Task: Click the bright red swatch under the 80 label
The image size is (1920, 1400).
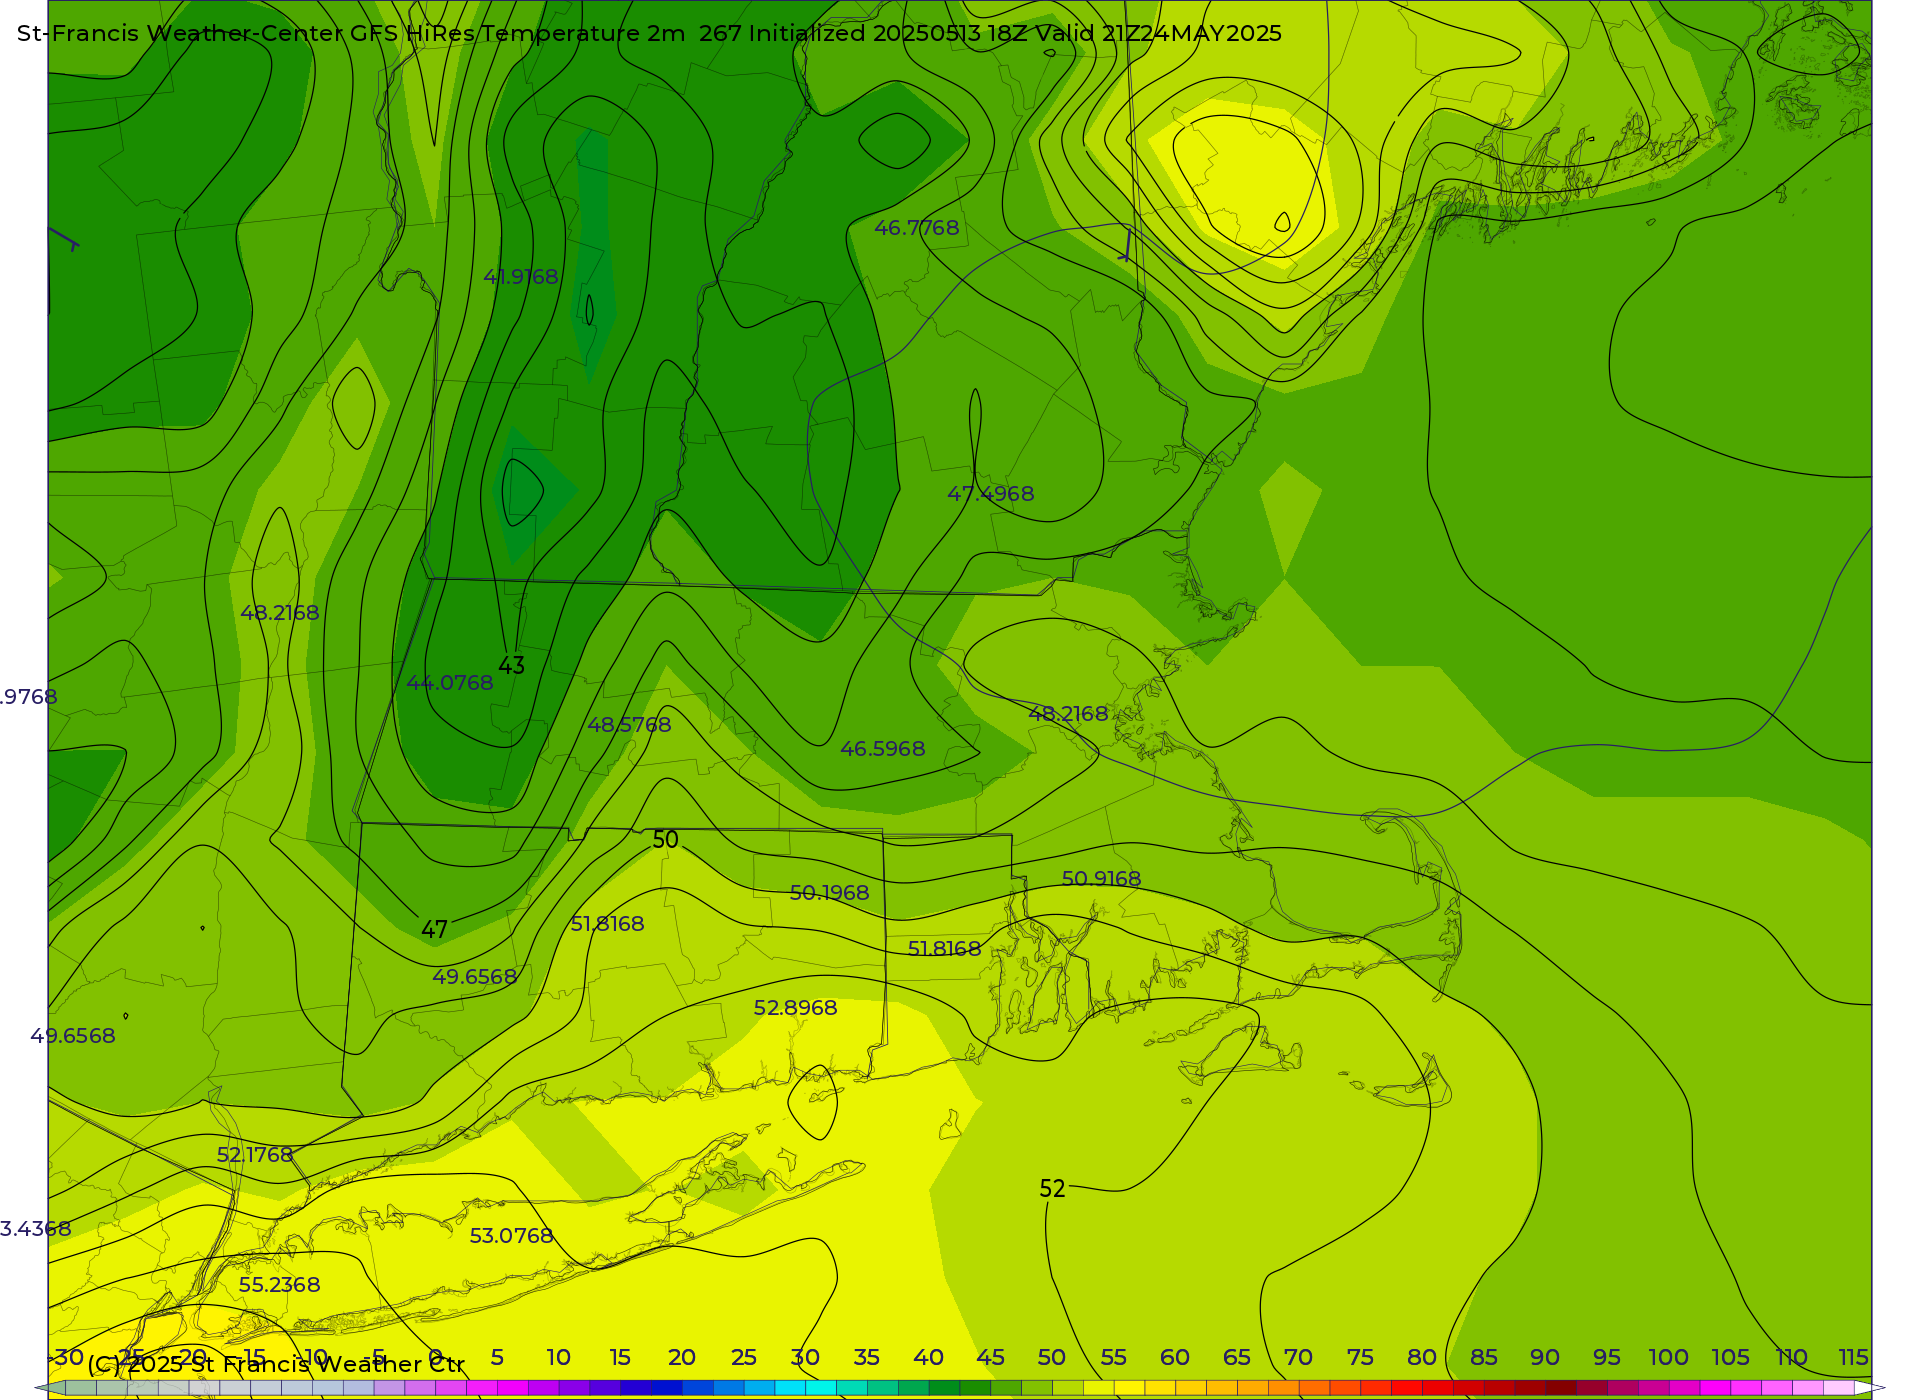Action: 1406,1388
